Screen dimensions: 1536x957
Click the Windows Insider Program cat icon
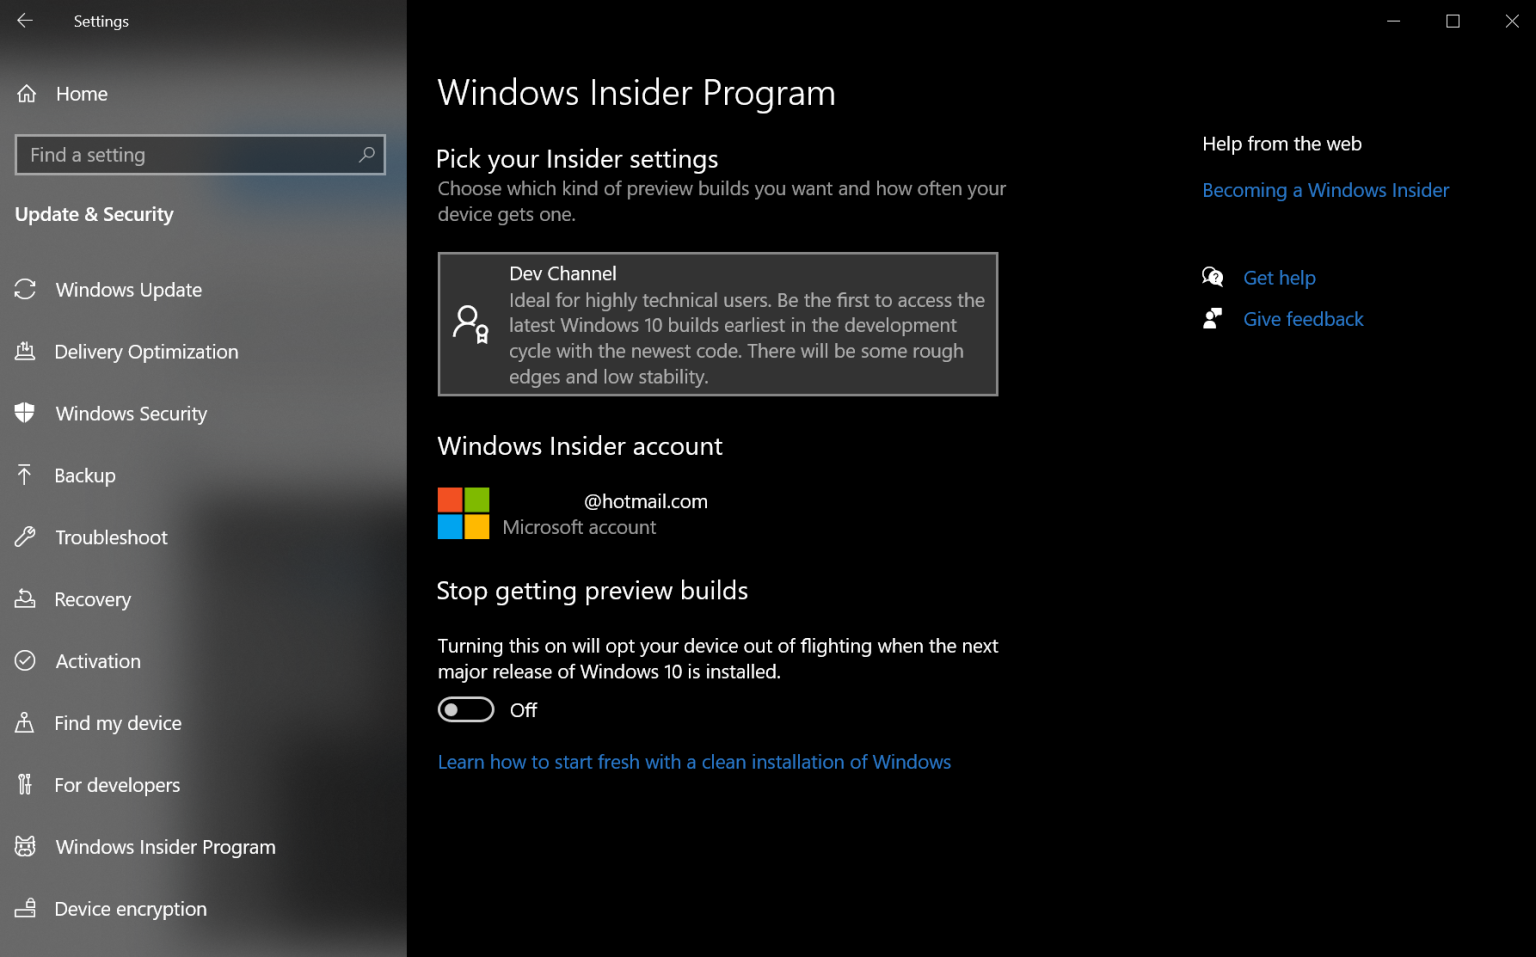26,846
